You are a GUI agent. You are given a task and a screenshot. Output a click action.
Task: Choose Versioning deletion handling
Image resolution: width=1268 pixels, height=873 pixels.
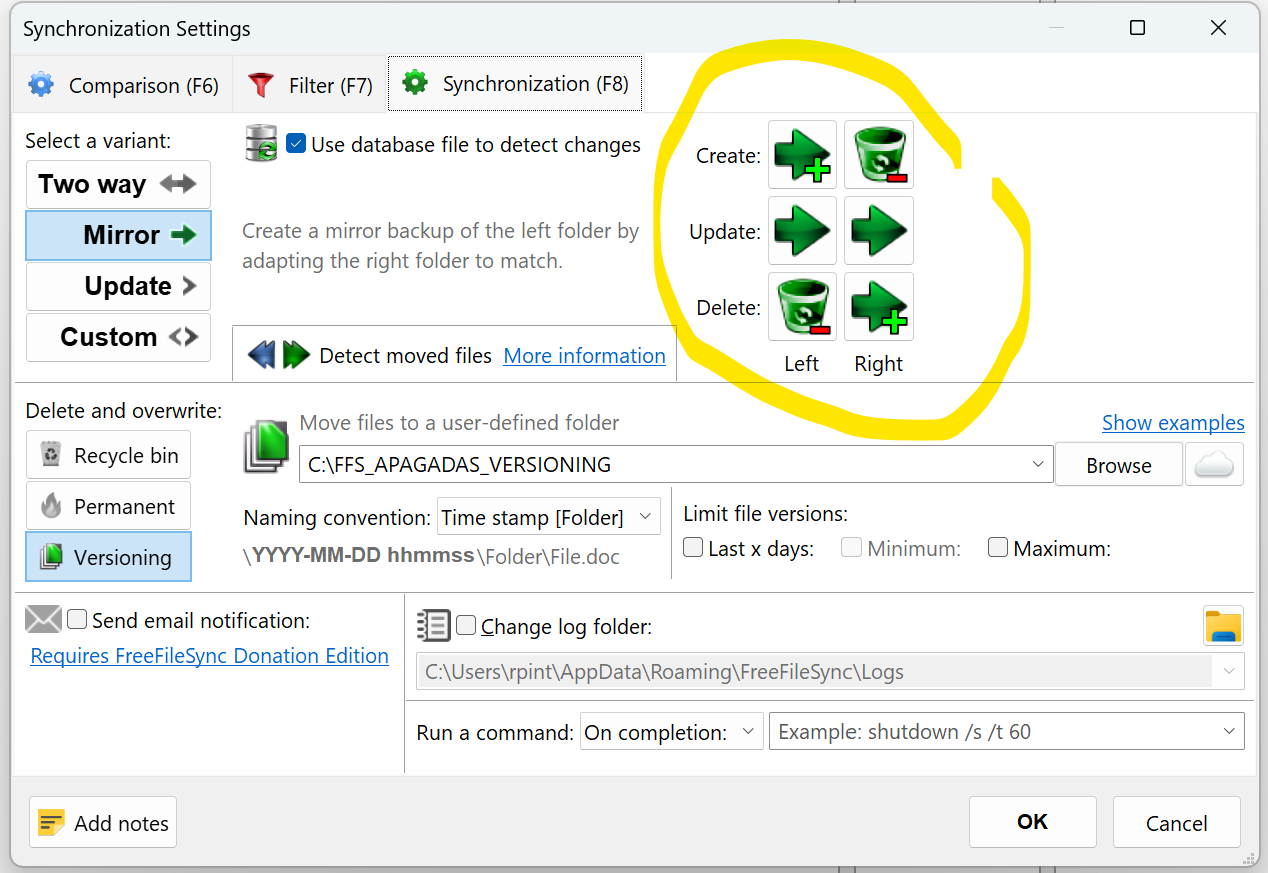coord(108,557)
